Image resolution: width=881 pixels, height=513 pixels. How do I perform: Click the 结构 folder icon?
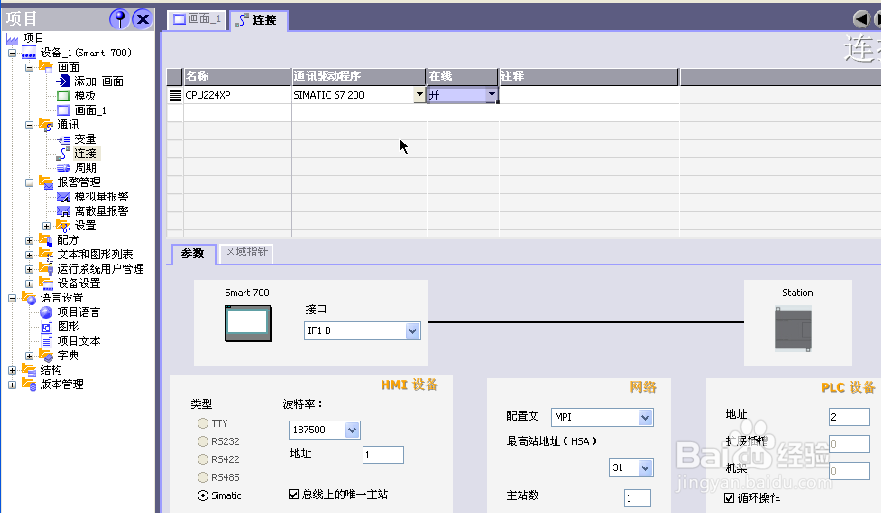point(29,370)
